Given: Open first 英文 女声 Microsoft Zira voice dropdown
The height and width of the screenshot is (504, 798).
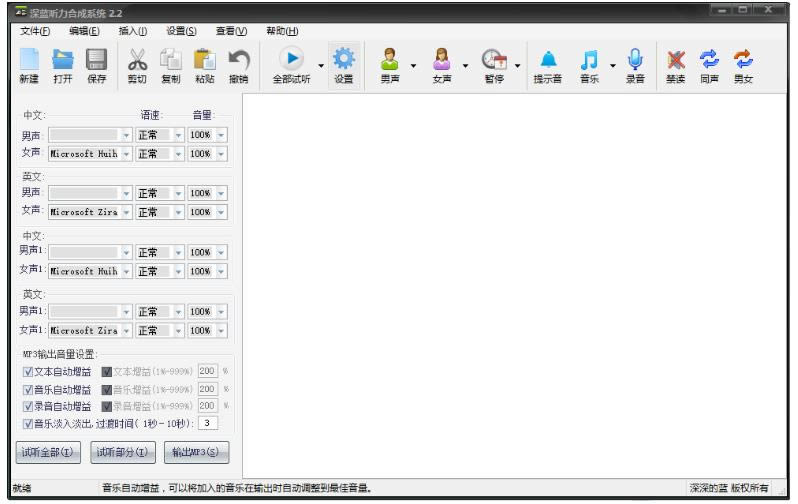Looking at the screenshot, I should (90, 212).
